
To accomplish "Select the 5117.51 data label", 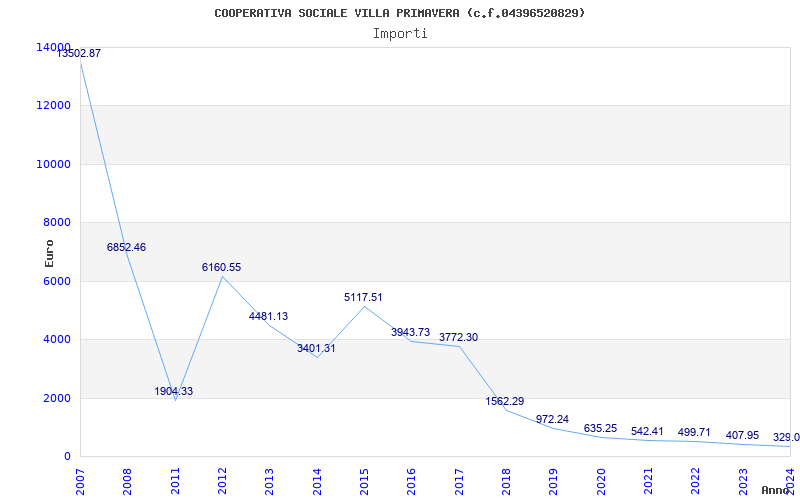I will pyautogui.click(x=363, y=297).
